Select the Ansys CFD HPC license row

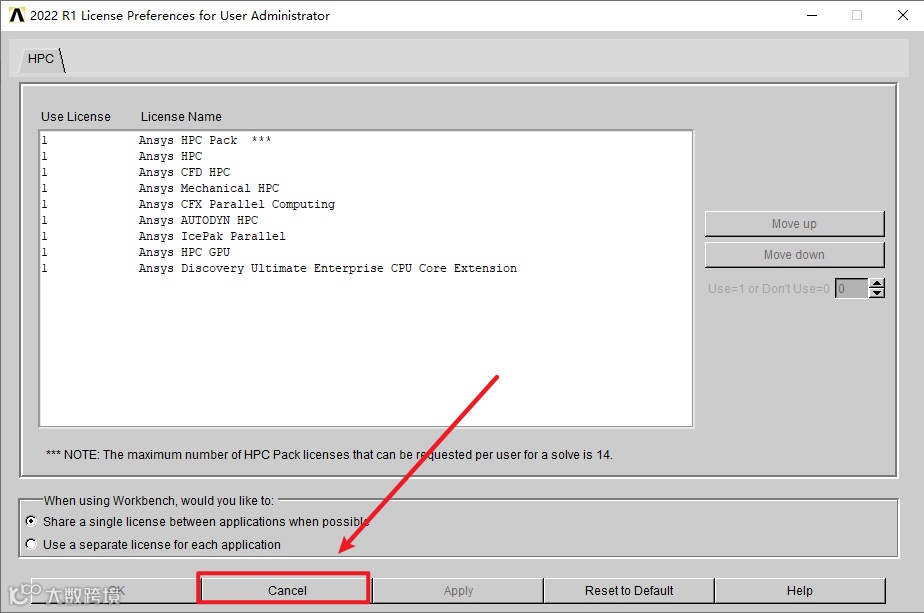(x=365, y=172)
